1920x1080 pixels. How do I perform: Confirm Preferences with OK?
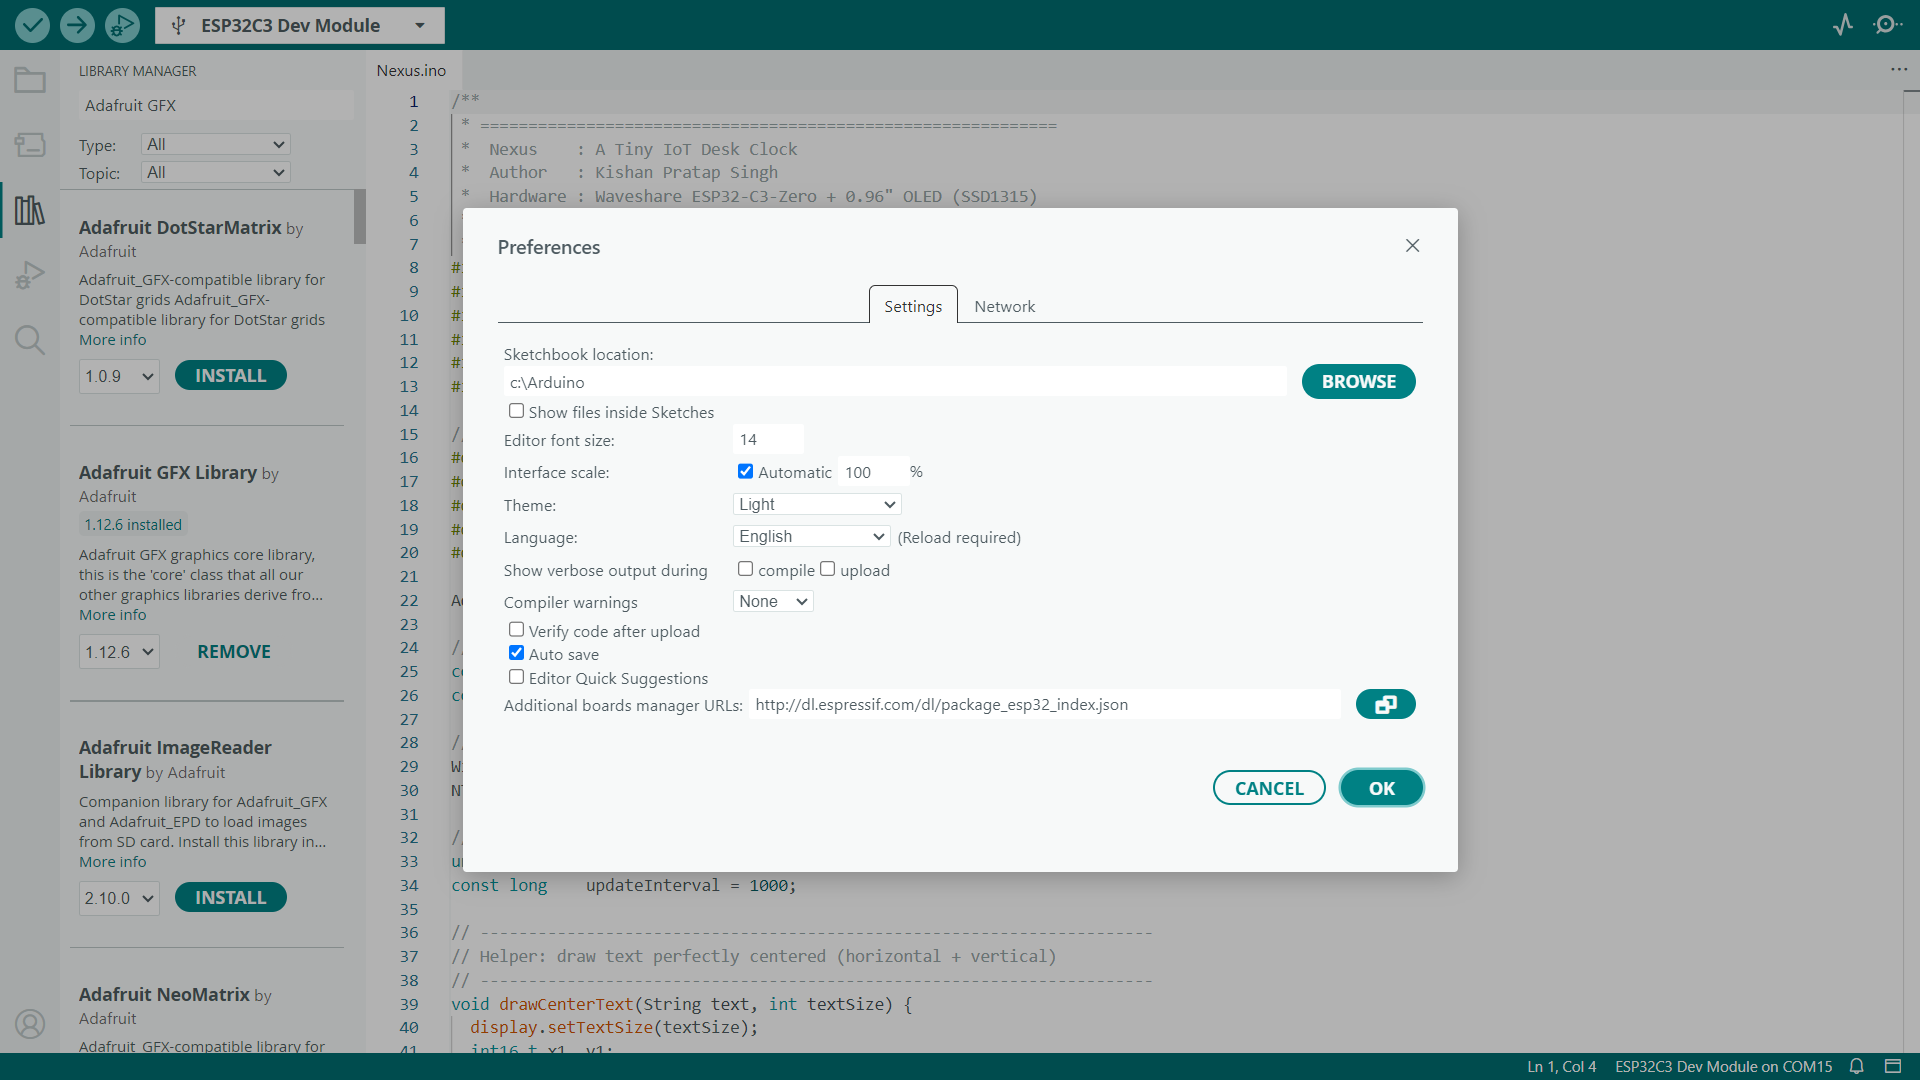click(1382, 788)
